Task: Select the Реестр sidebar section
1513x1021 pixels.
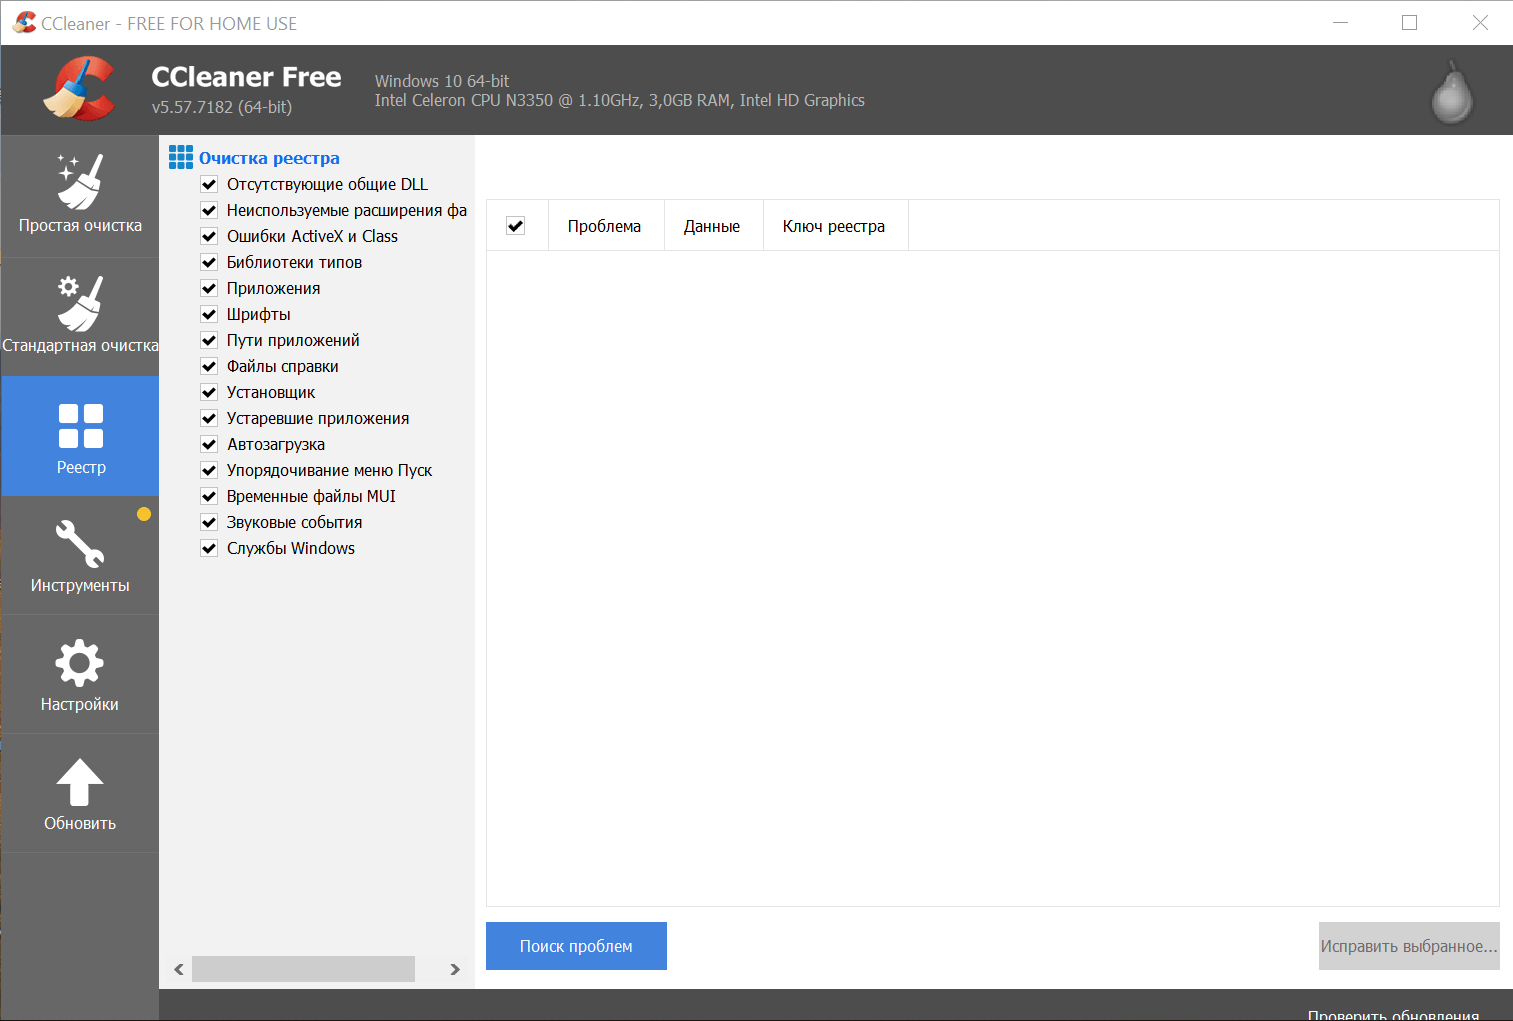Action: click(80, 436)
